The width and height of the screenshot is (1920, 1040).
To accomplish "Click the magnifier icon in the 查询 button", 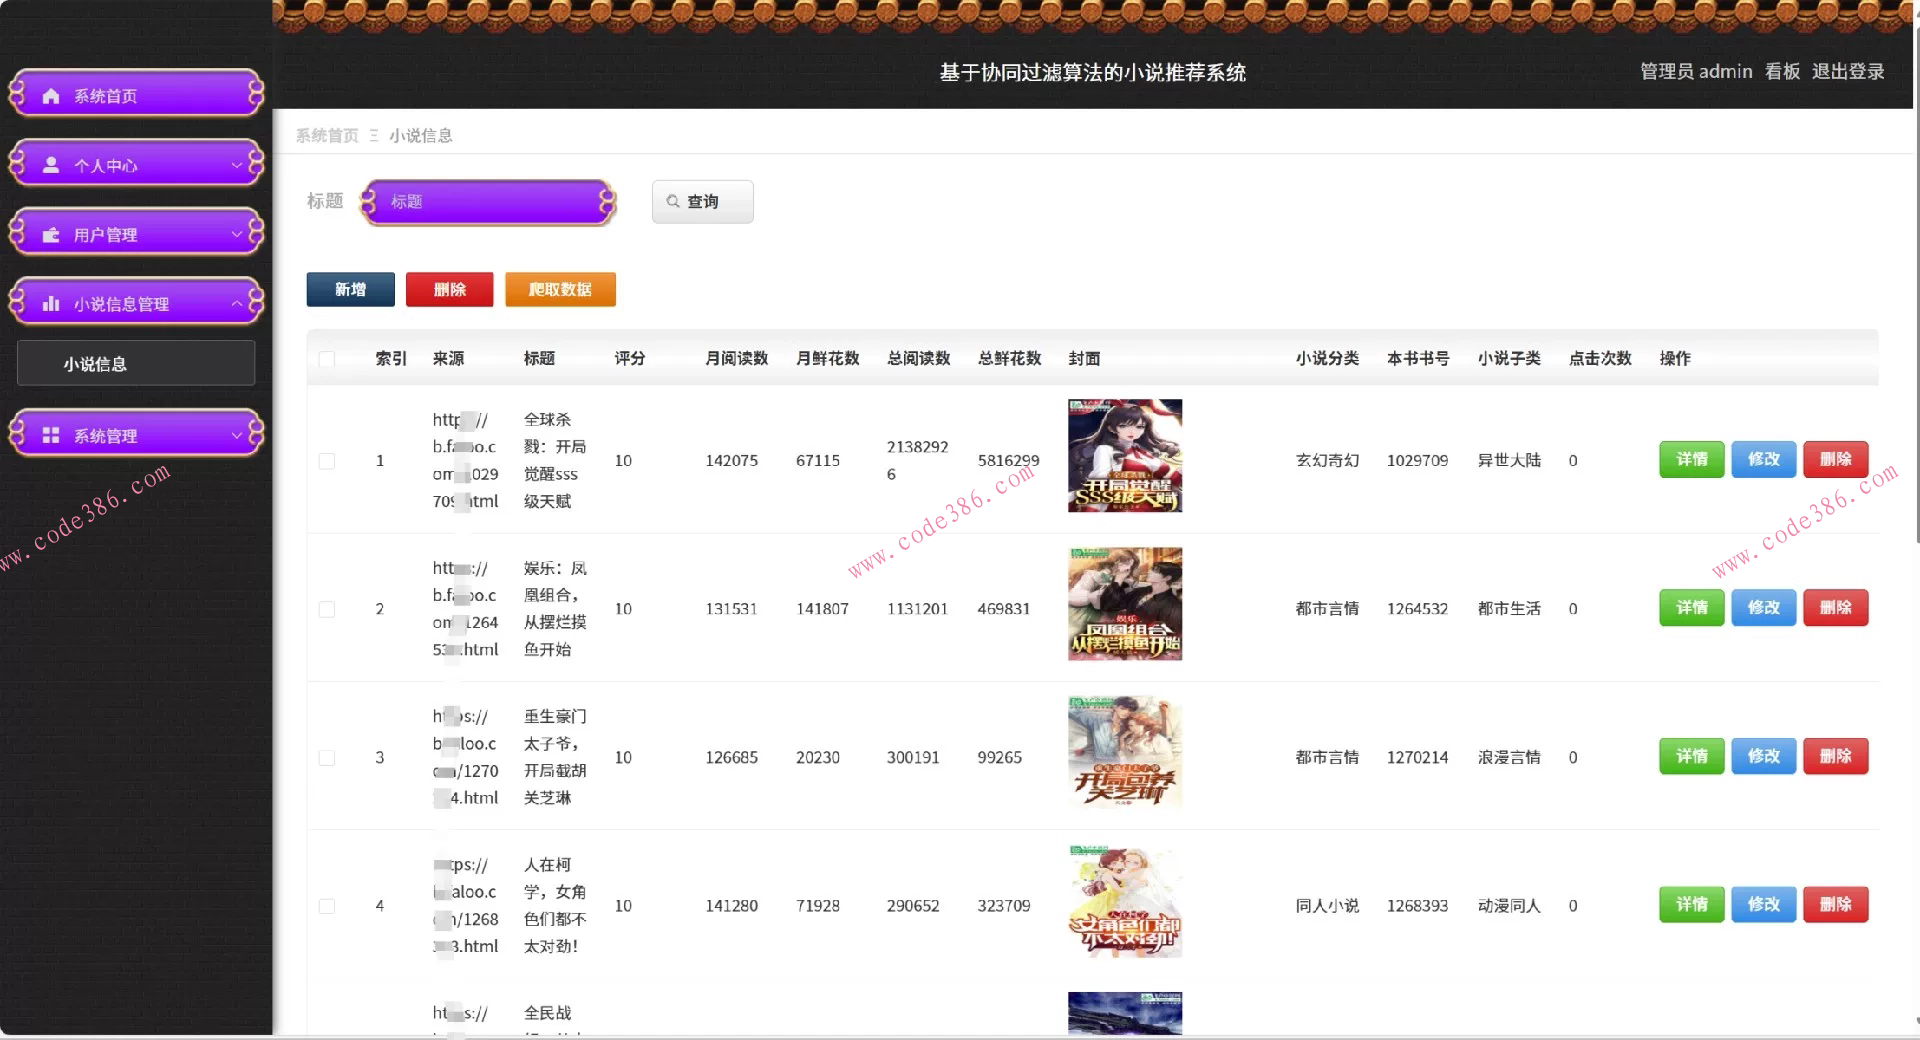I will pyautogui.click(x=673, y=201).
